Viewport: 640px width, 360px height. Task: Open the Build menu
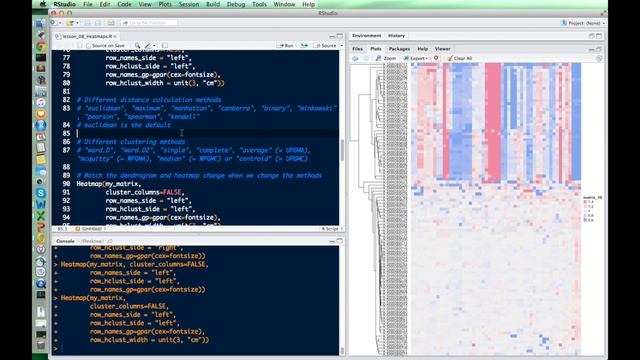213,4
